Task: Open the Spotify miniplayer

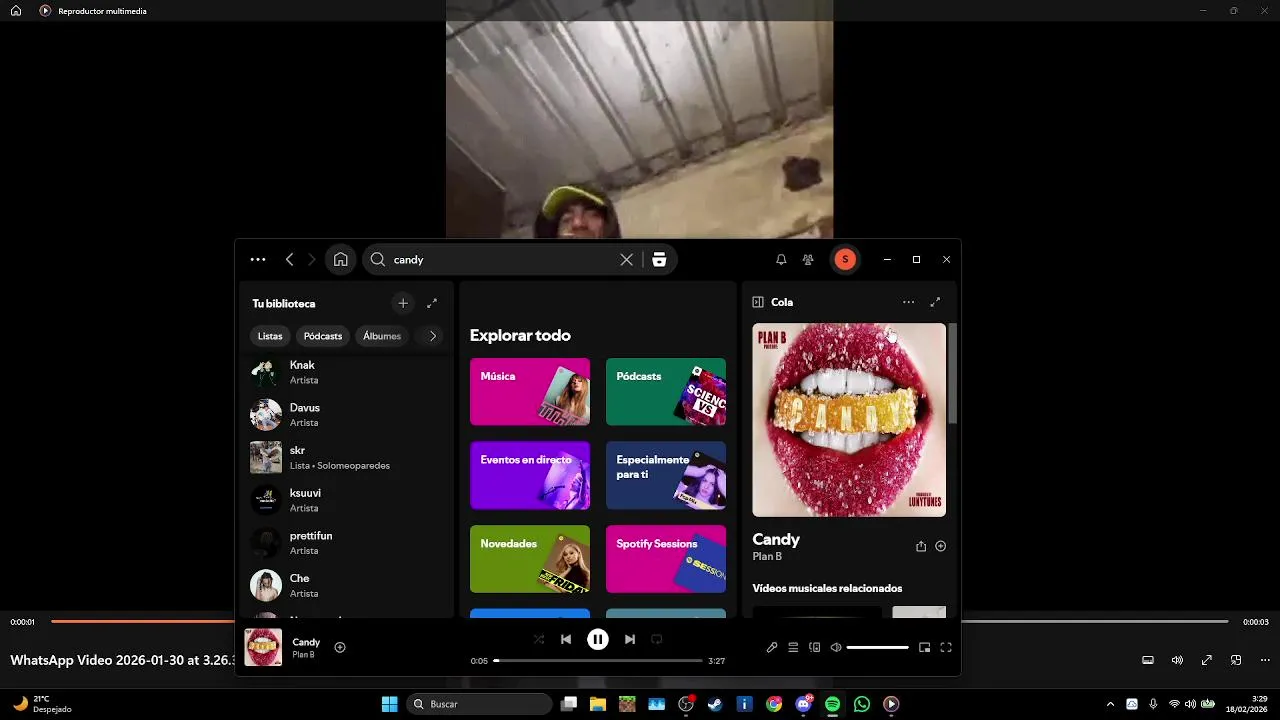Action: 924,647
